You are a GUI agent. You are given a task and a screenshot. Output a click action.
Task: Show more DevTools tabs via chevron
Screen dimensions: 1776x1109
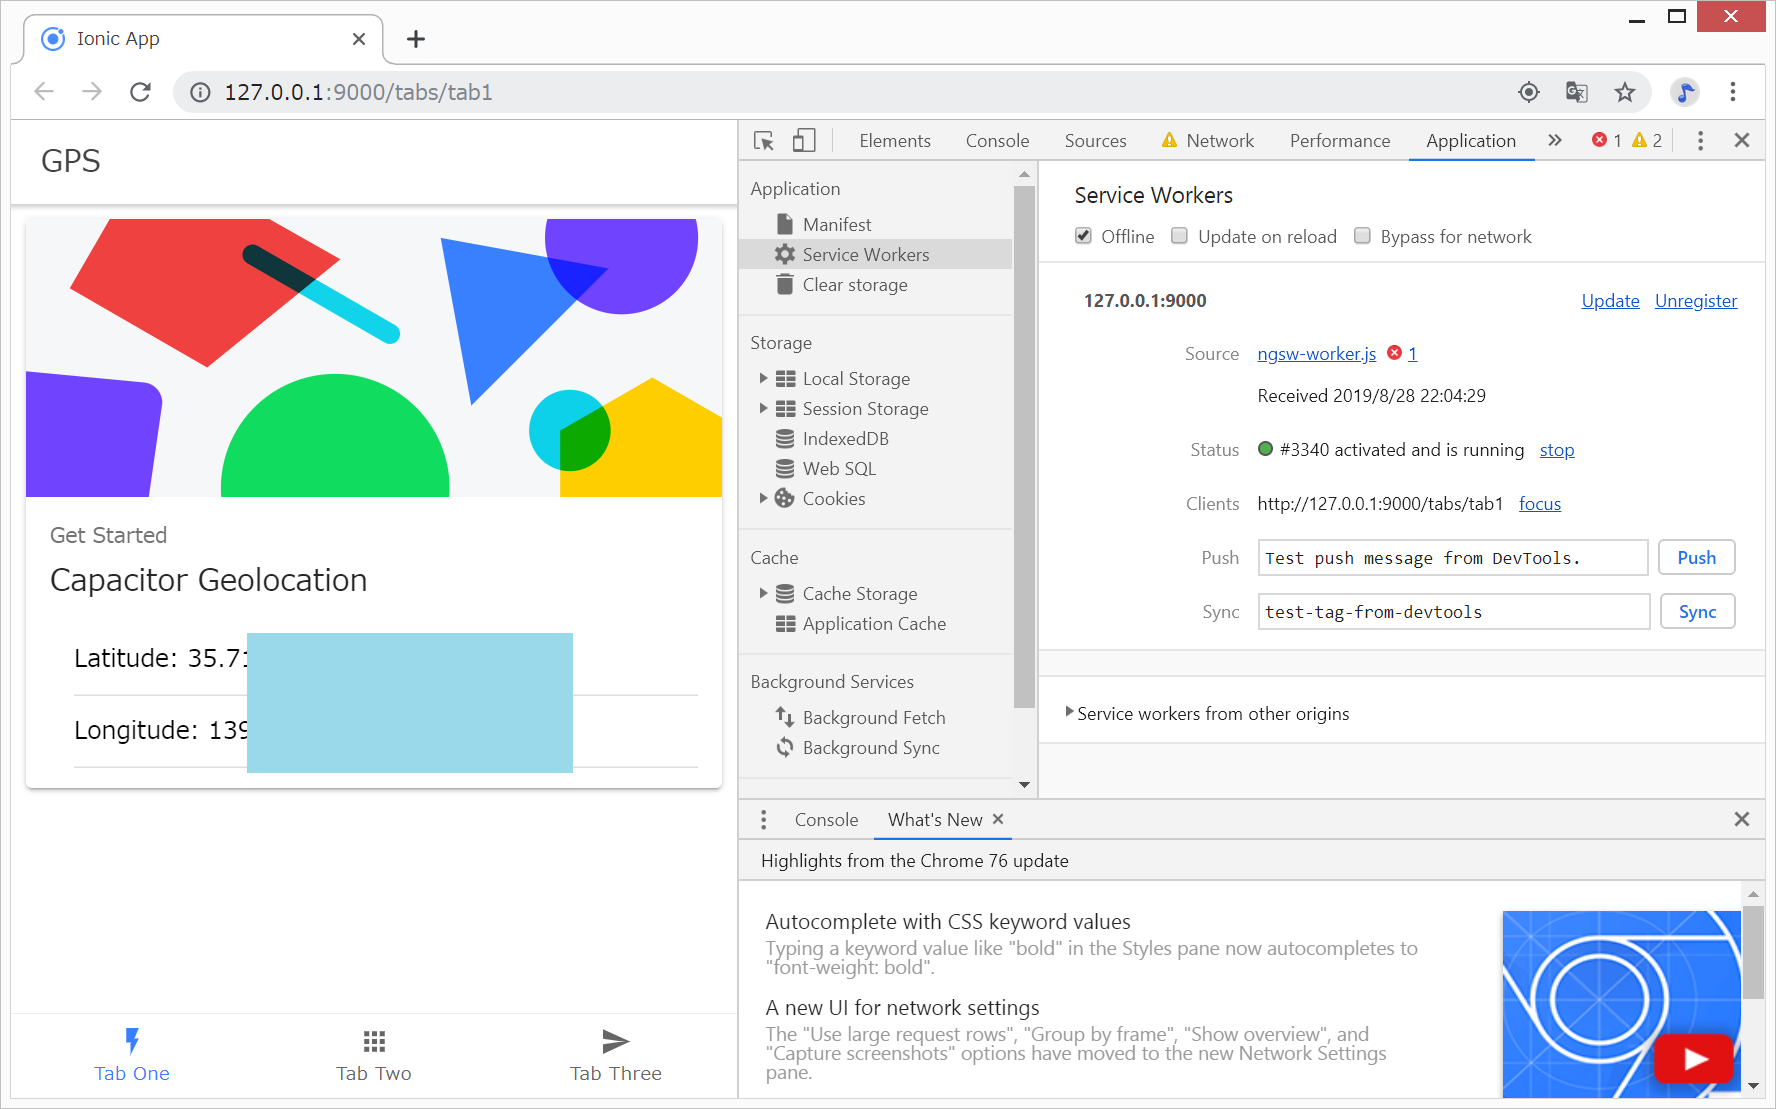[x=1555, y=141]
